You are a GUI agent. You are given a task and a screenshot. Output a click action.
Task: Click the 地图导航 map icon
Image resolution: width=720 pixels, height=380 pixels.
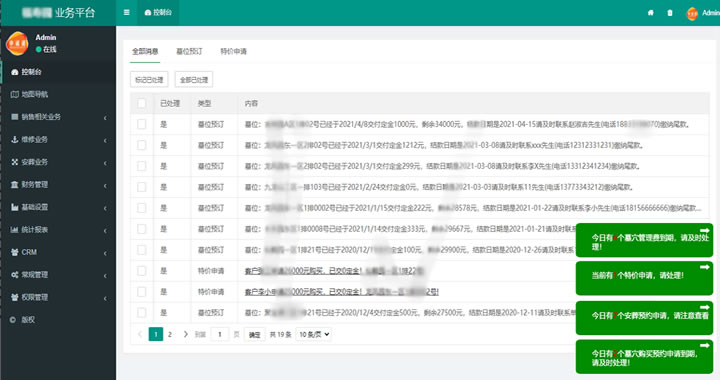pyautogui.click(x=15, y=95)
